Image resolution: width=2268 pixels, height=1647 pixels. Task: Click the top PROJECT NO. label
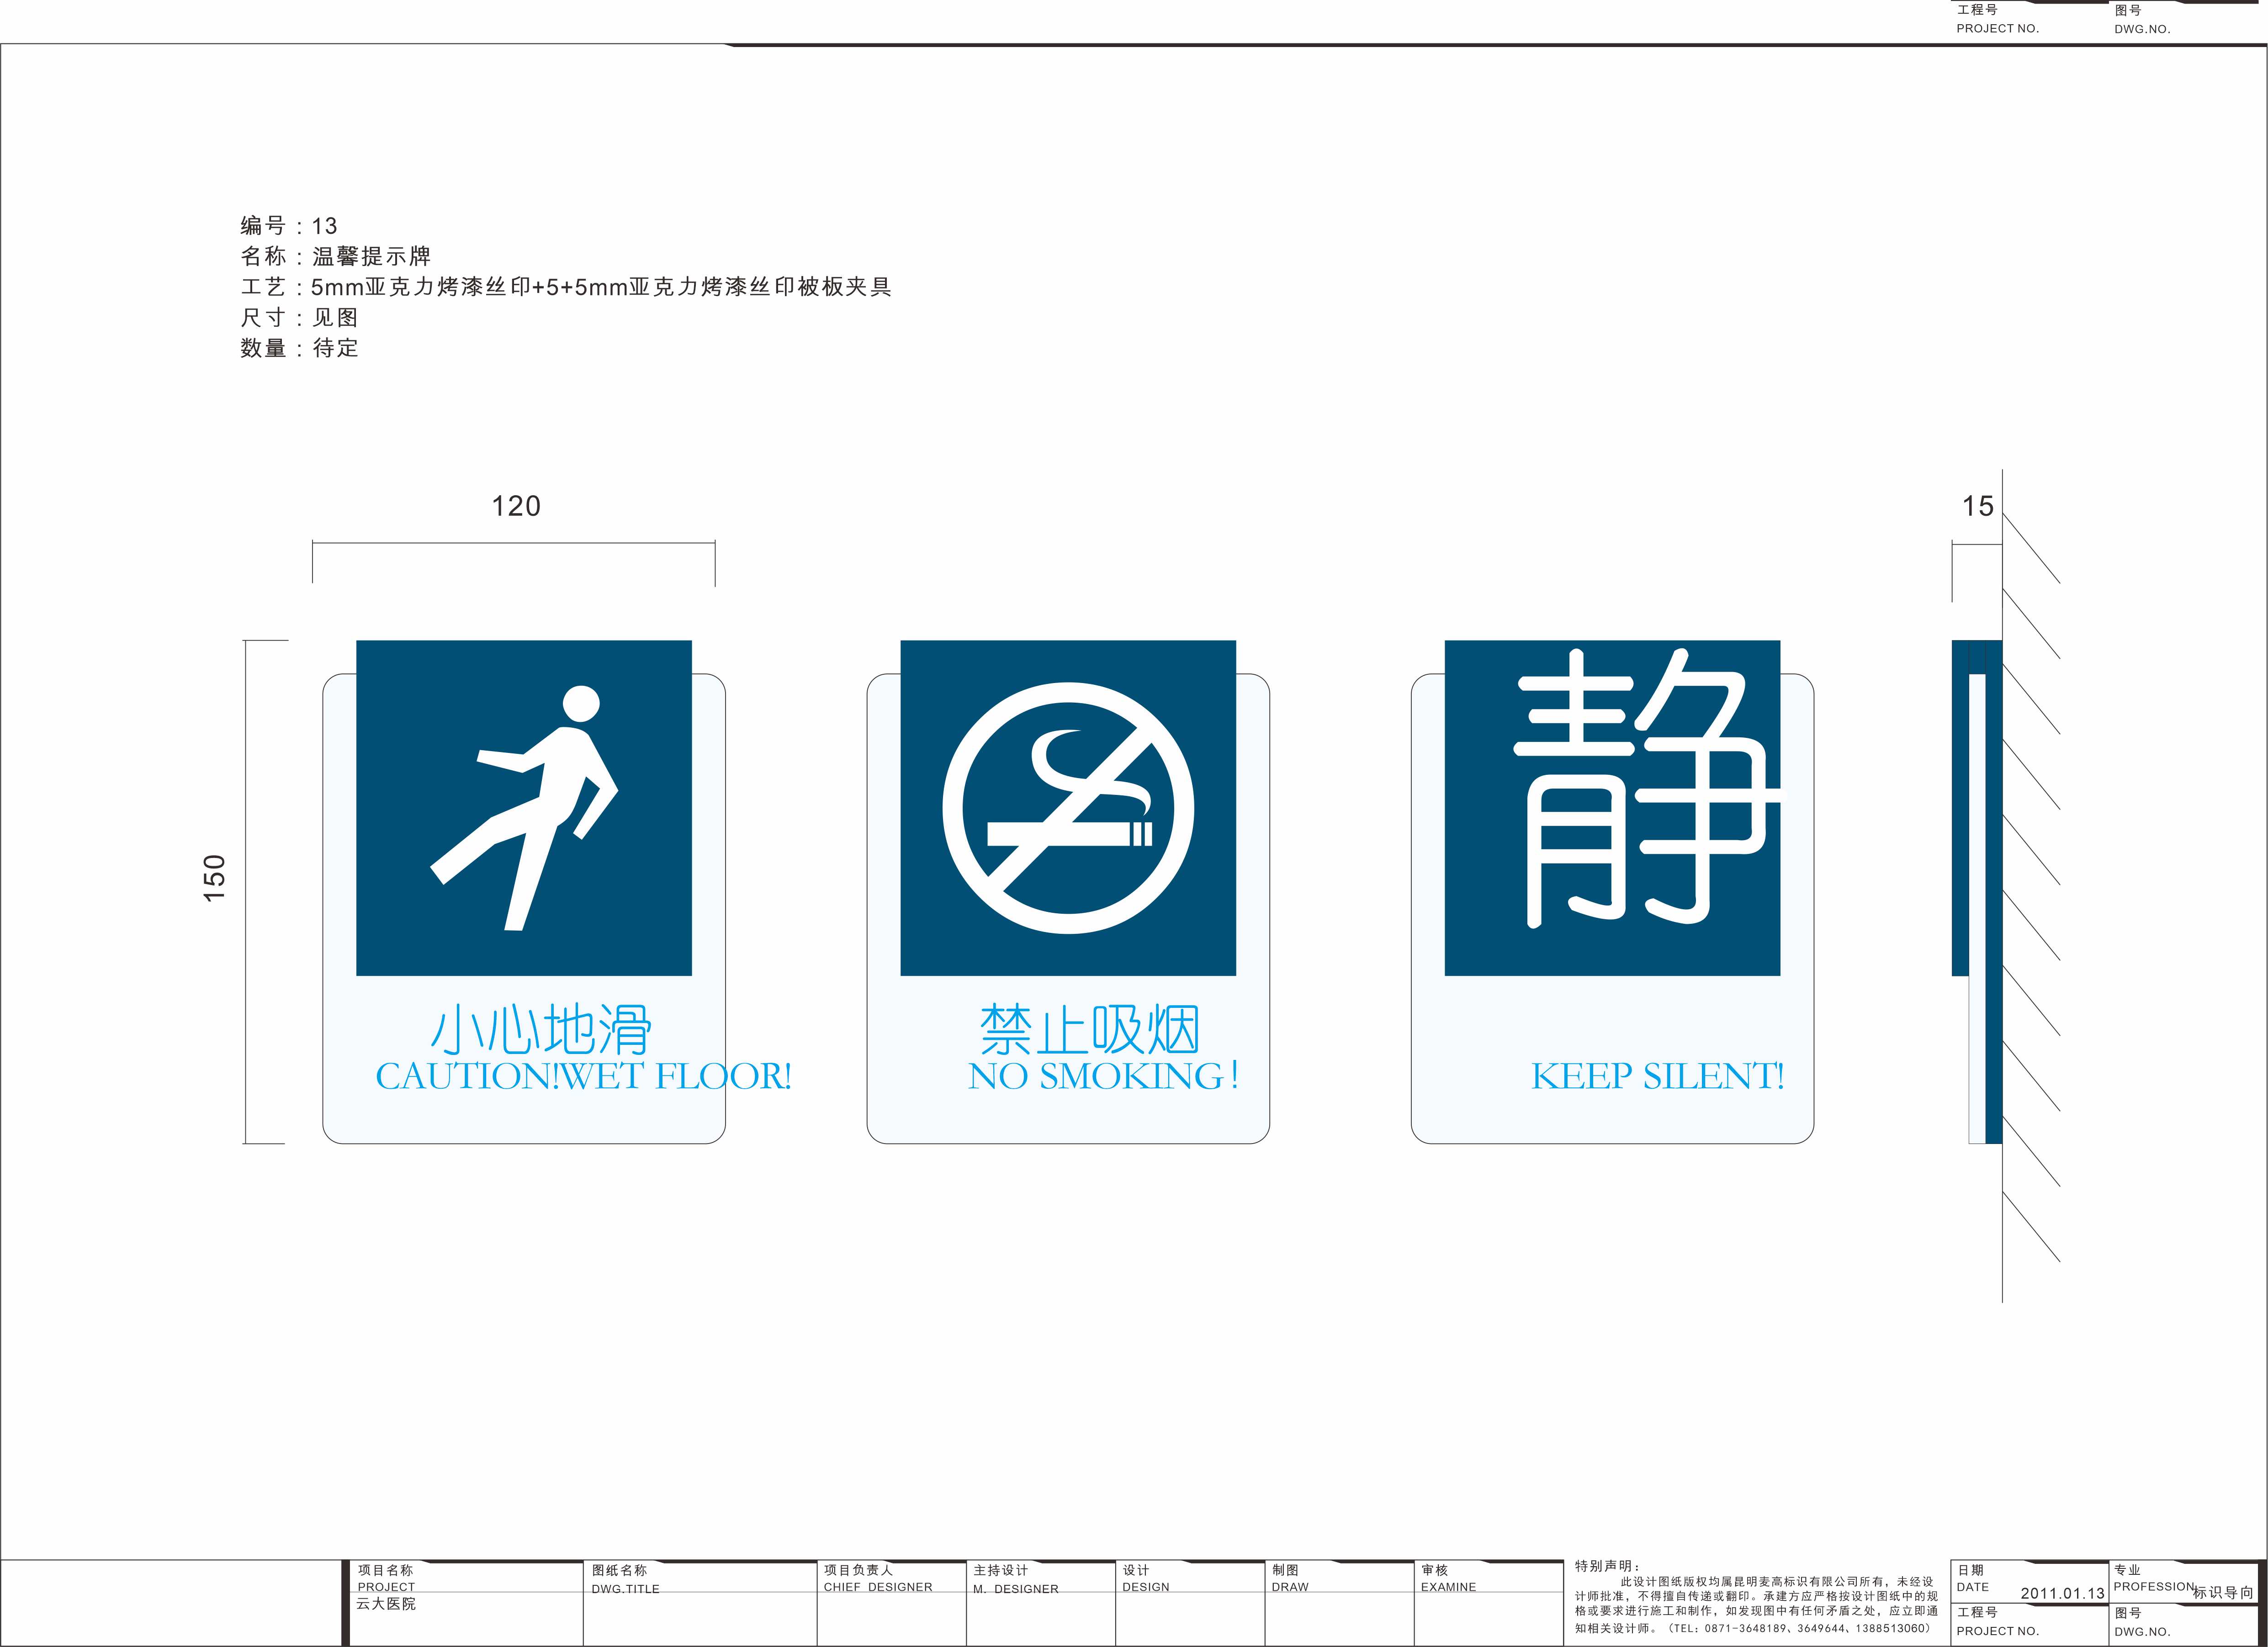pyautogui.click(x=1997, y=28)
